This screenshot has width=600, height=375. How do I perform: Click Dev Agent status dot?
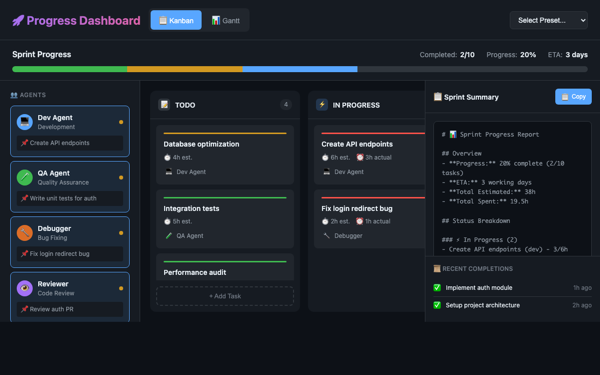pos(121,122)
